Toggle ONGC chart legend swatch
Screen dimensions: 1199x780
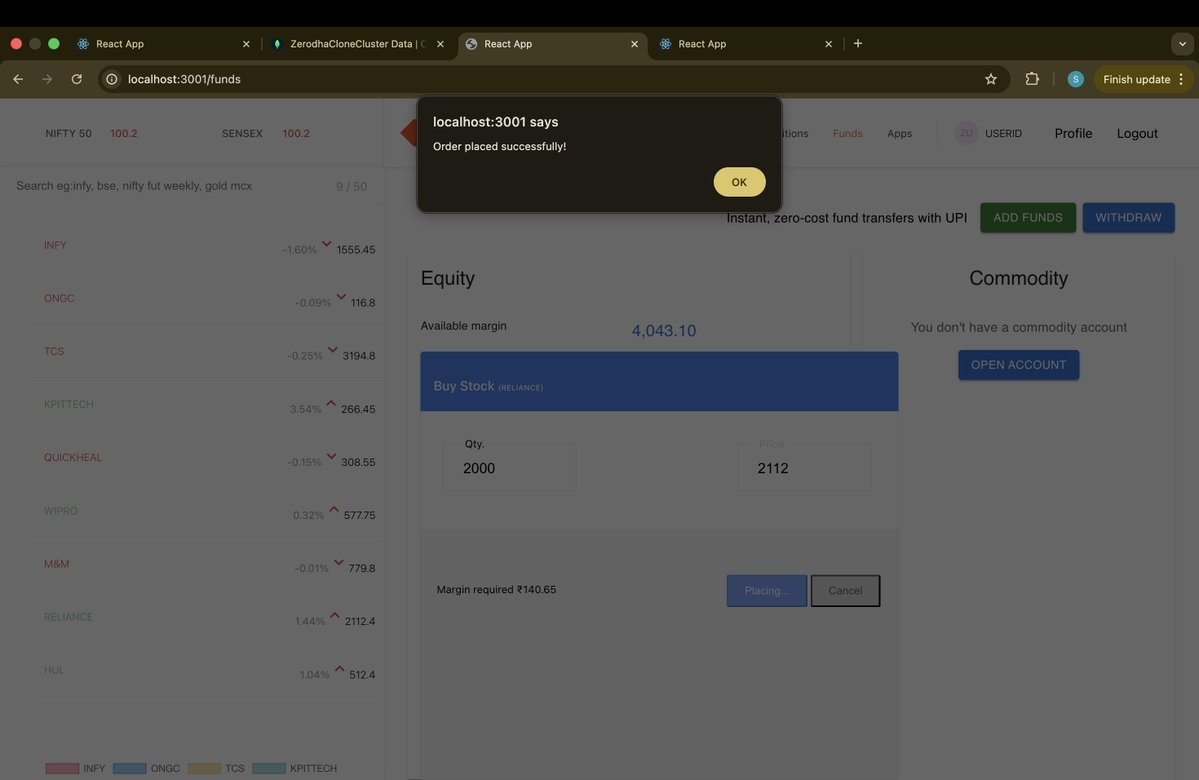click(x=129, y=768)
